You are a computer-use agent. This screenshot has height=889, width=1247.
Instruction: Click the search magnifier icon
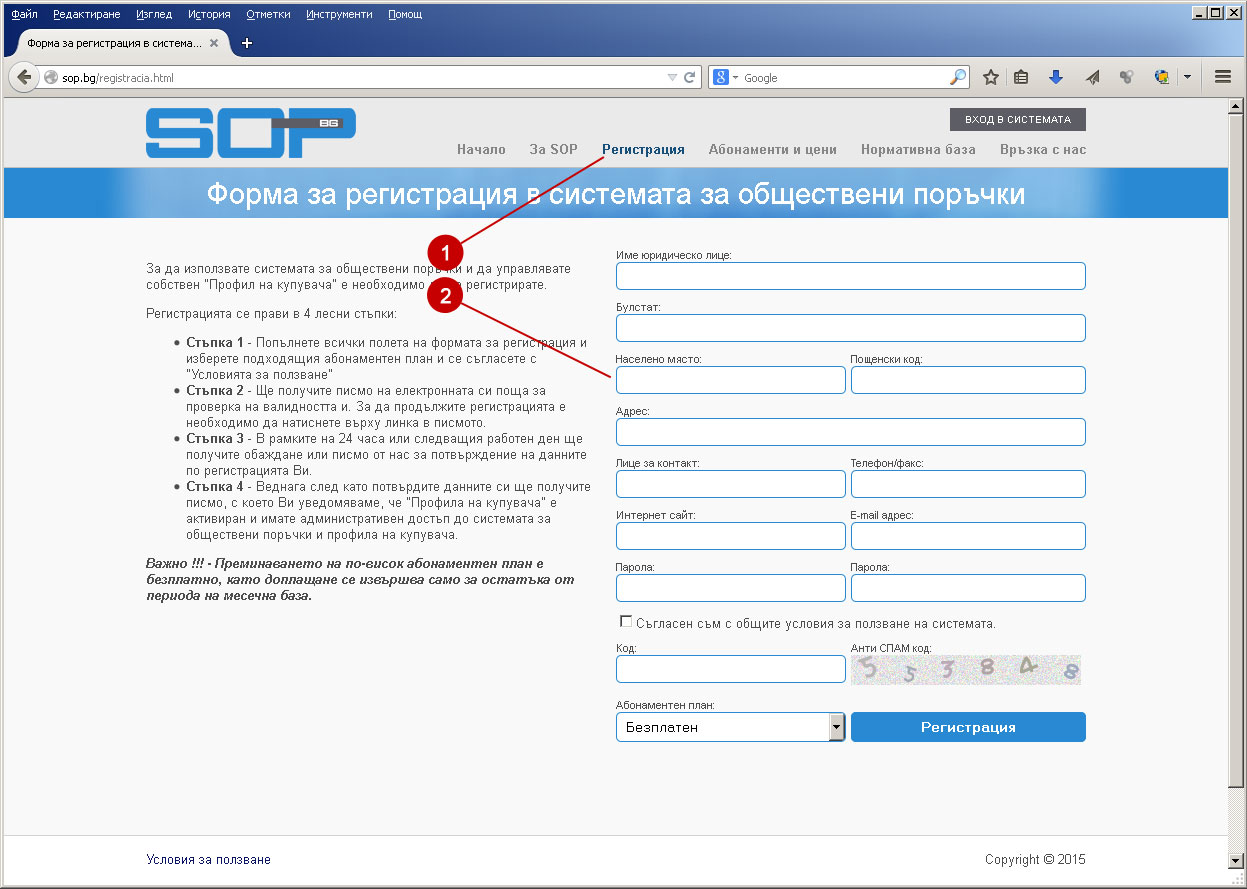tap(958, 77)
